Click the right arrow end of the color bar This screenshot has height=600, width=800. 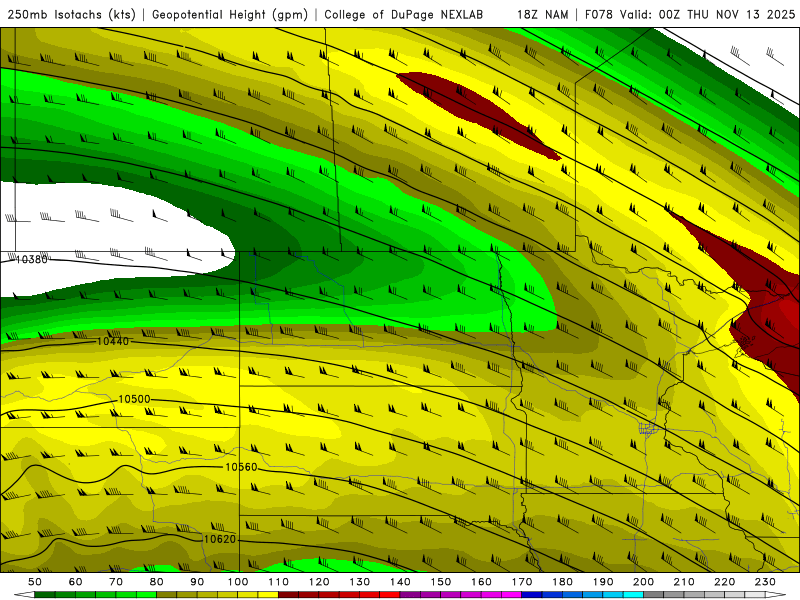tap(776, 594)
